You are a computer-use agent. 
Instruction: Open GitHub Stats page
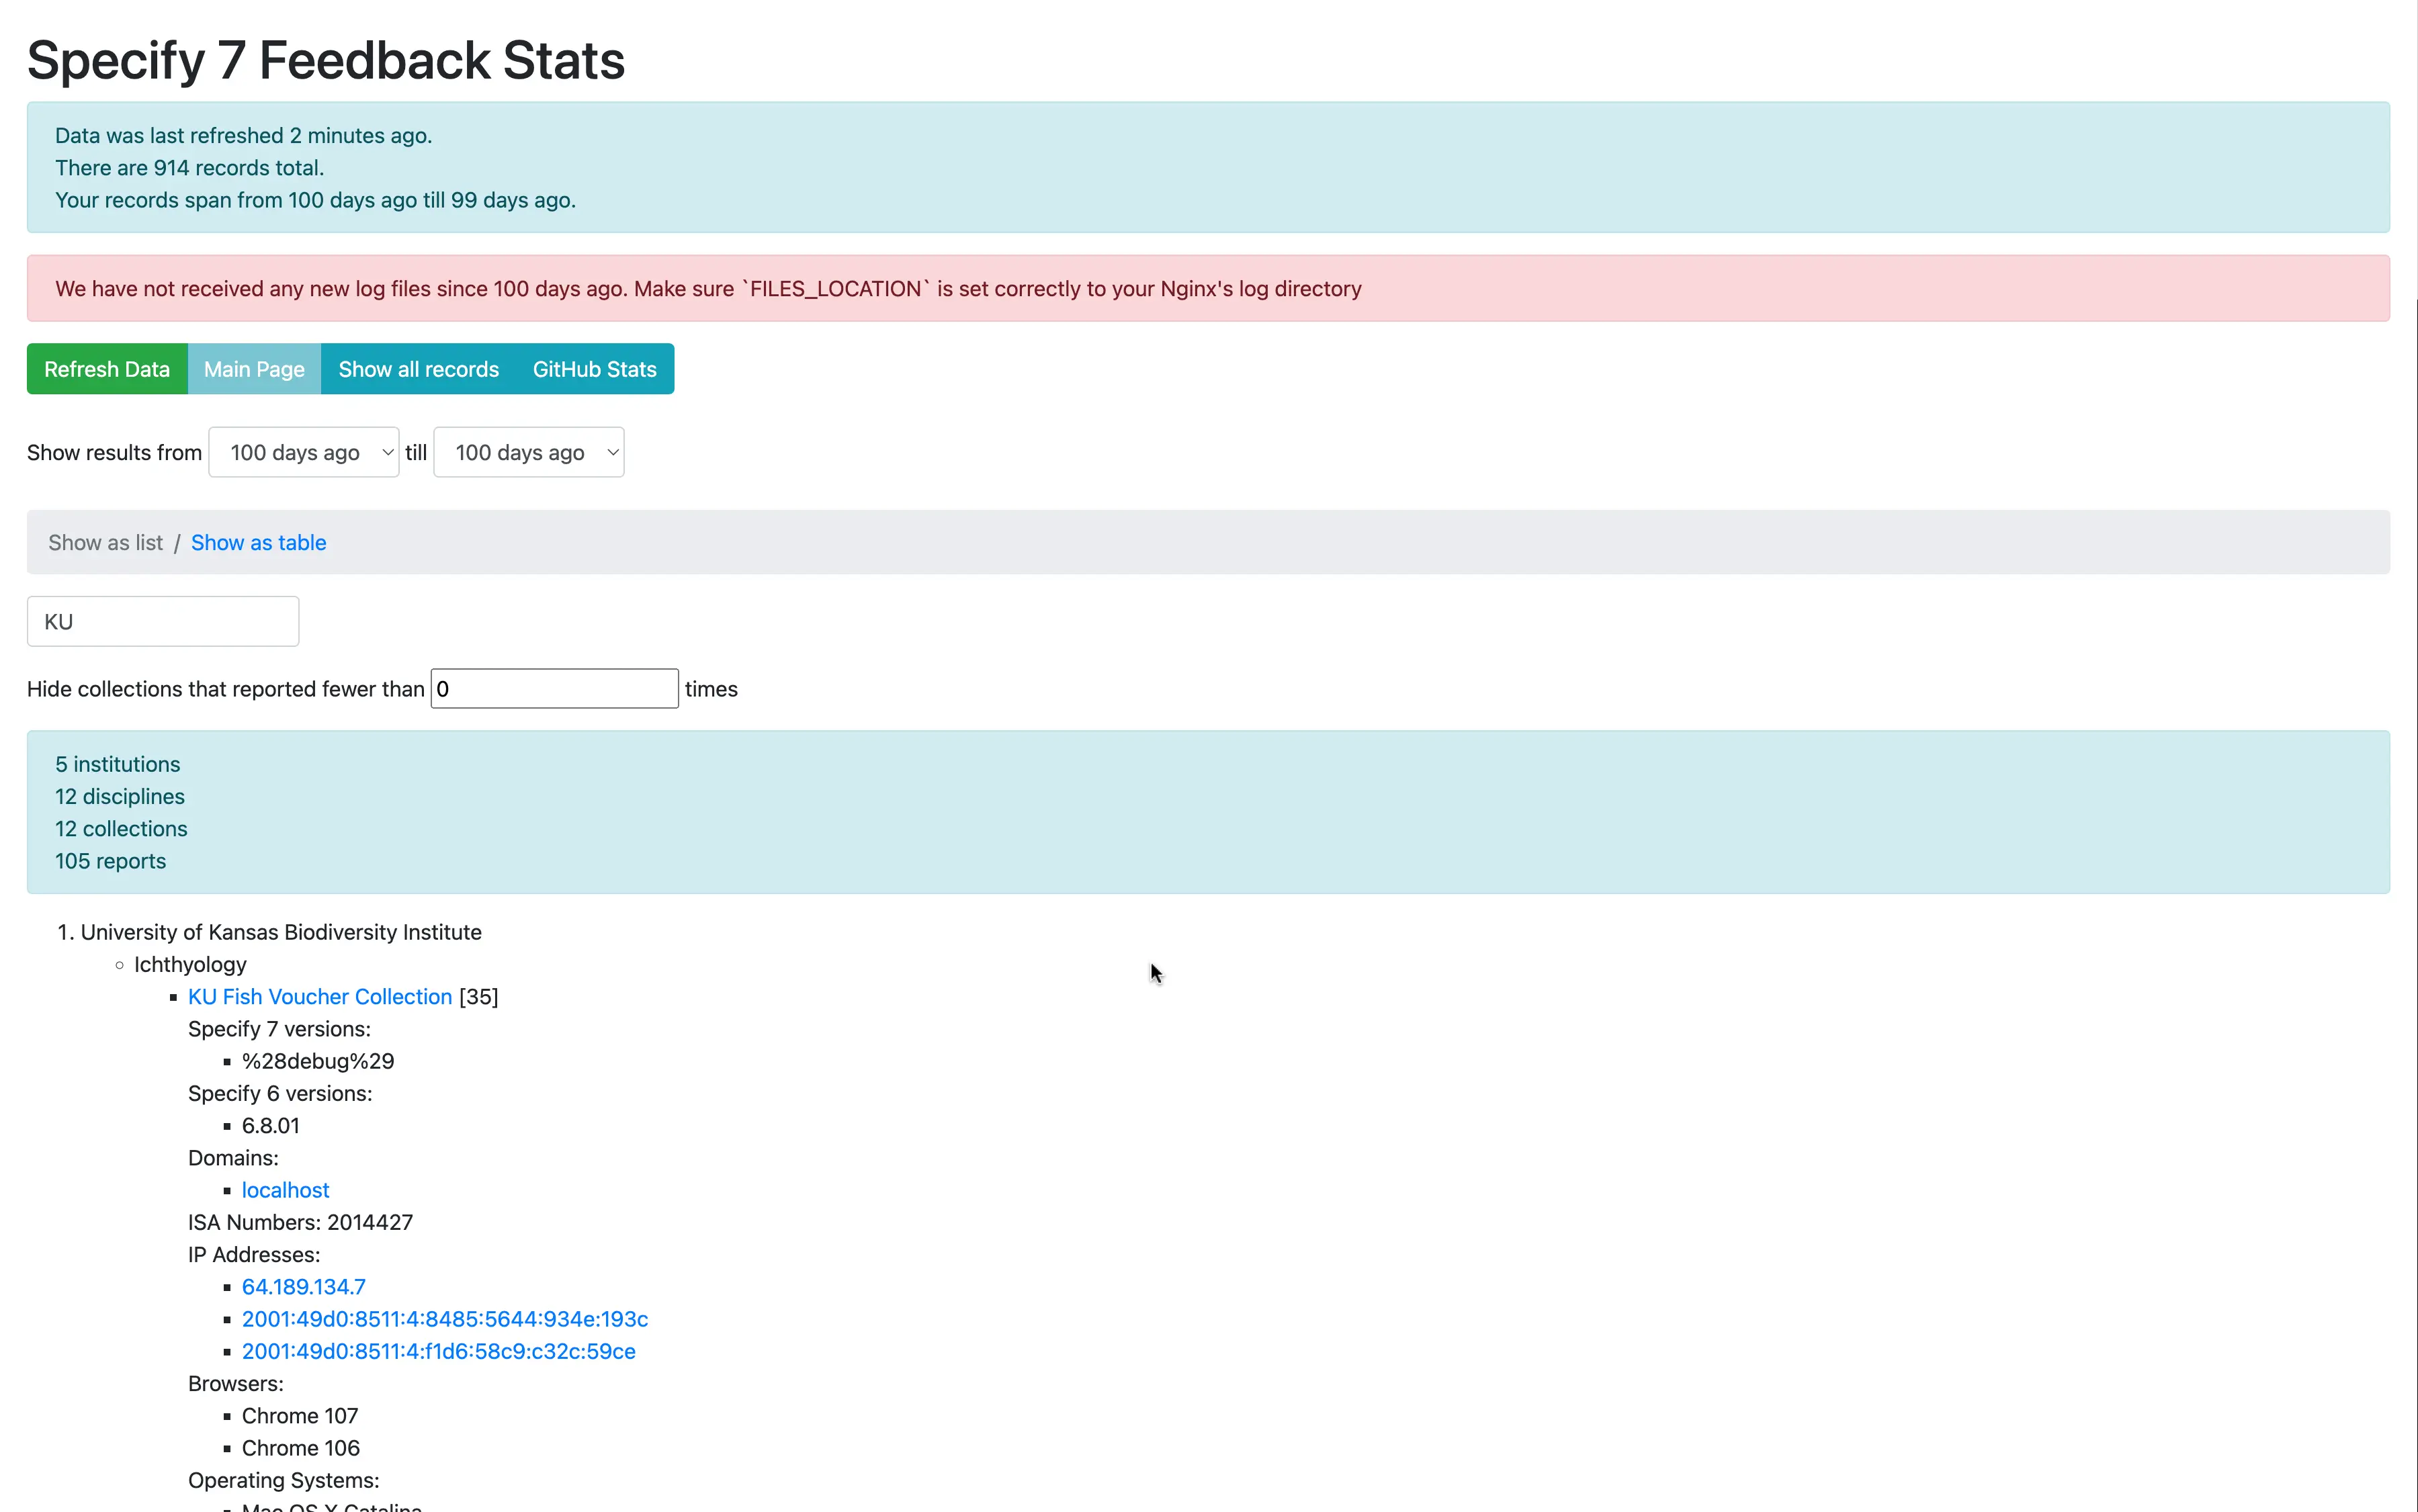tap(594, 369)
